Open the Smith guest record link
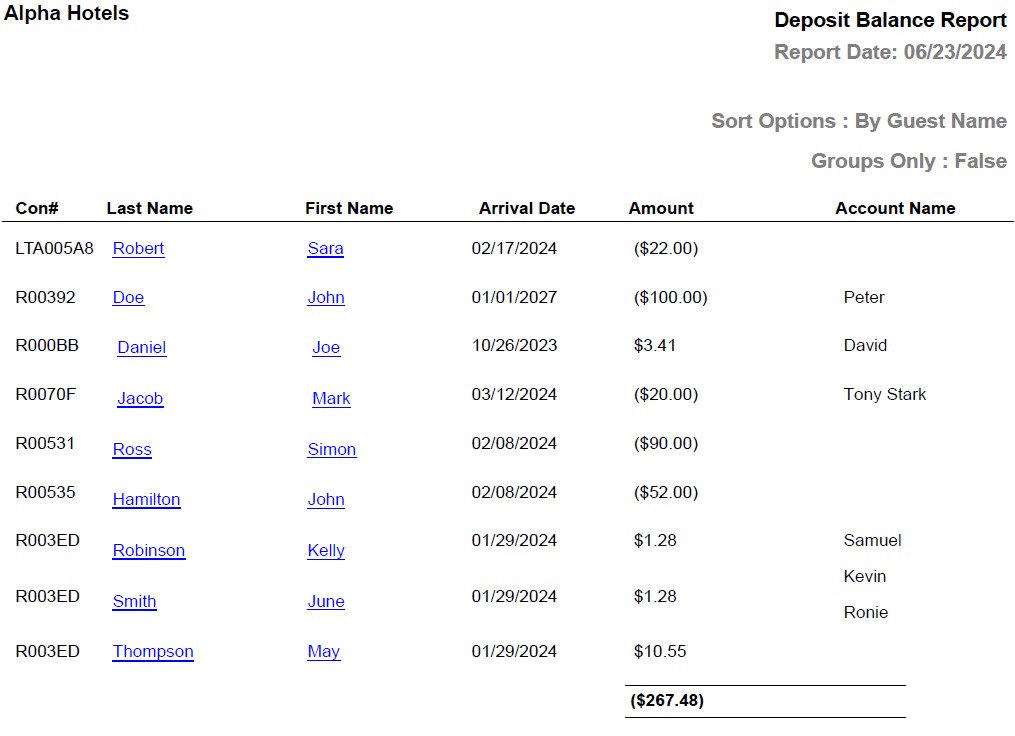This screenshot has height=736, width=1015. tap(134, 601)
